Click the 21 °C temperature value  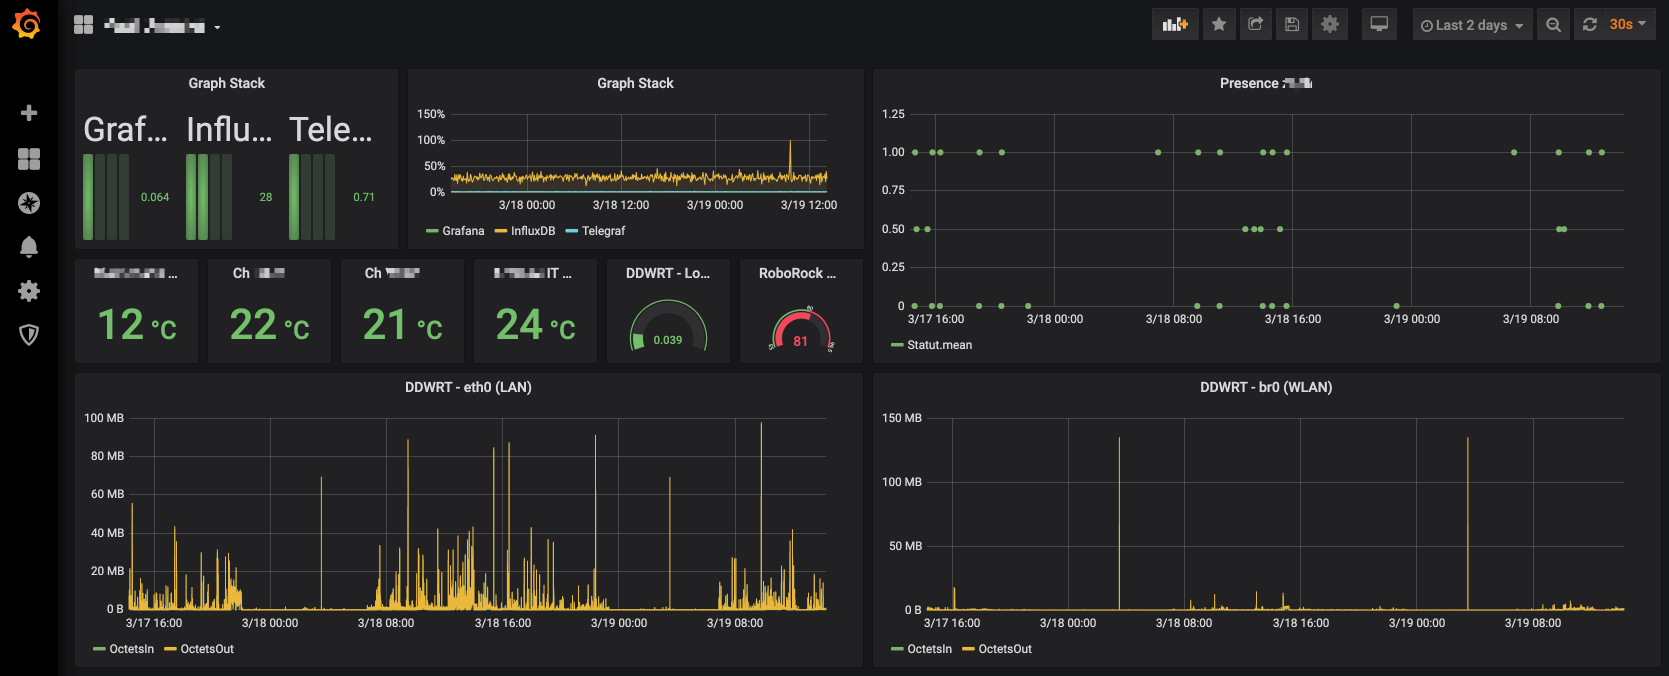click(402, 324)
